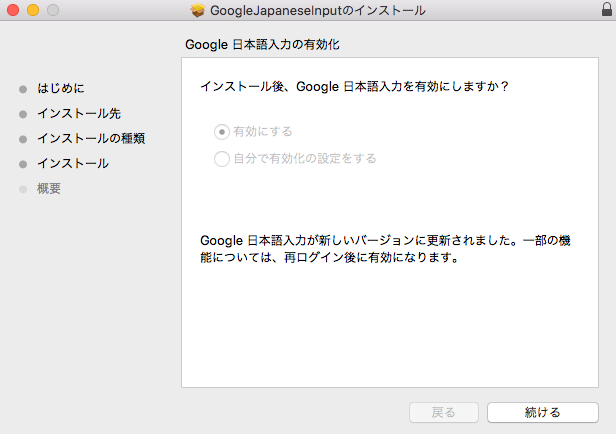This screenshot has width=616, height=434.
Task: Minimize the installer with yellow button
Action: coord(32,10)
